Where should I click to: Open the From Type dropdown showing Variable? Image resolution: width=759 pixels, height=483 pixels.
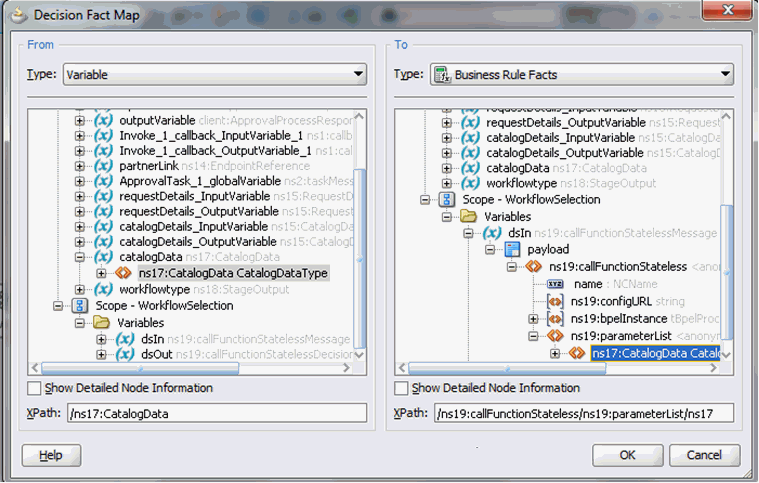(214, 75)
